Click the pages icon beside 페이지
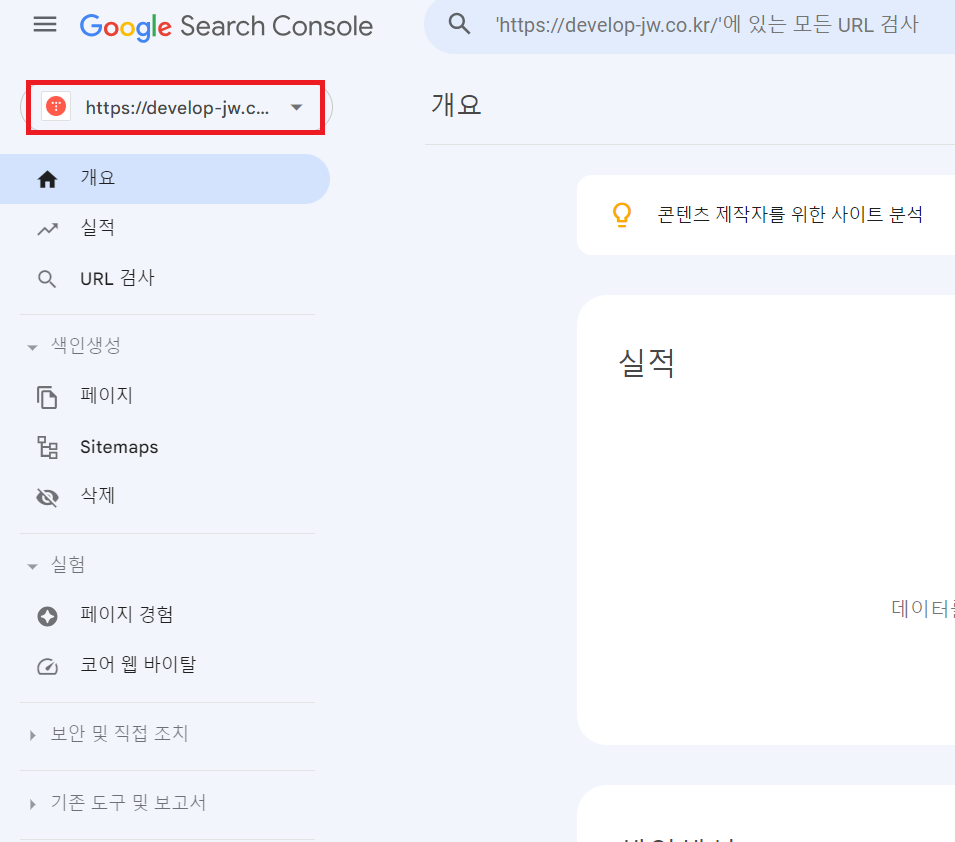 [x=47, y=397]
